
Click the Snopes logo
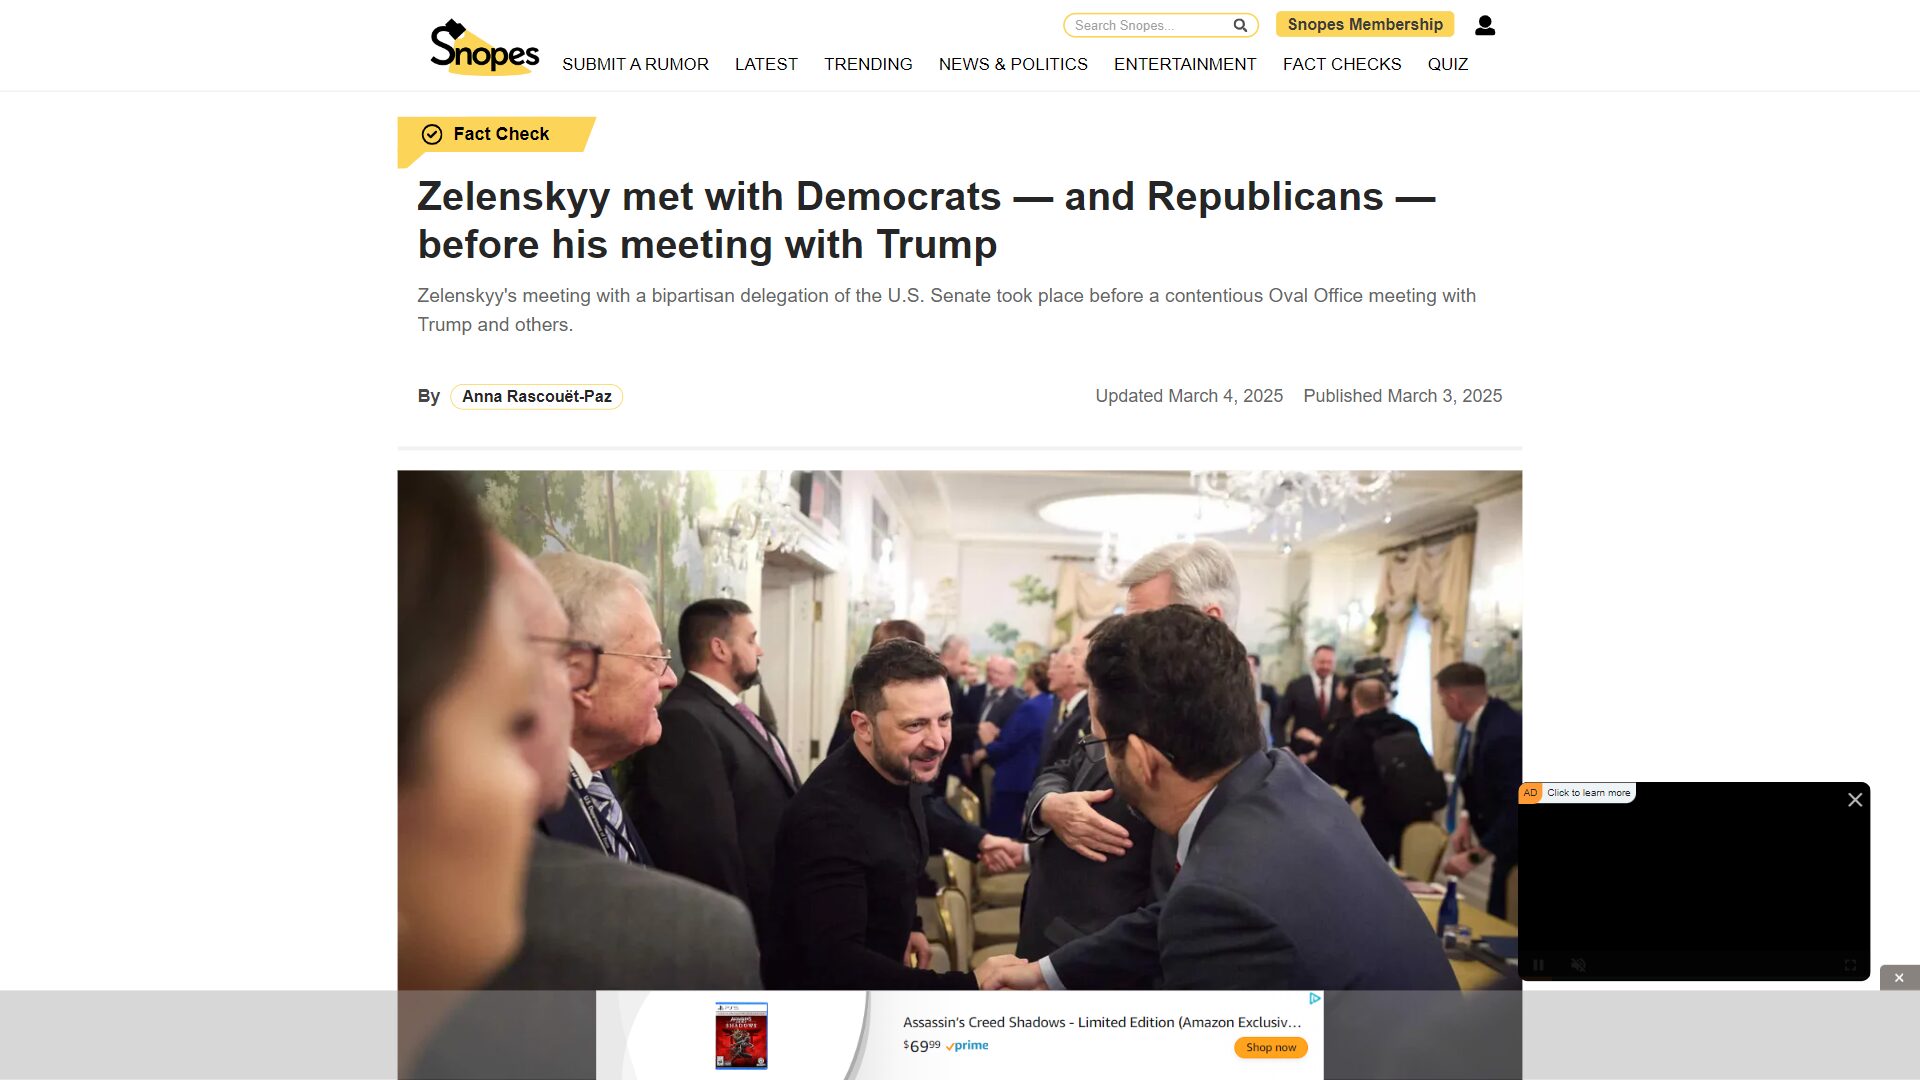[x=484, y=47]
